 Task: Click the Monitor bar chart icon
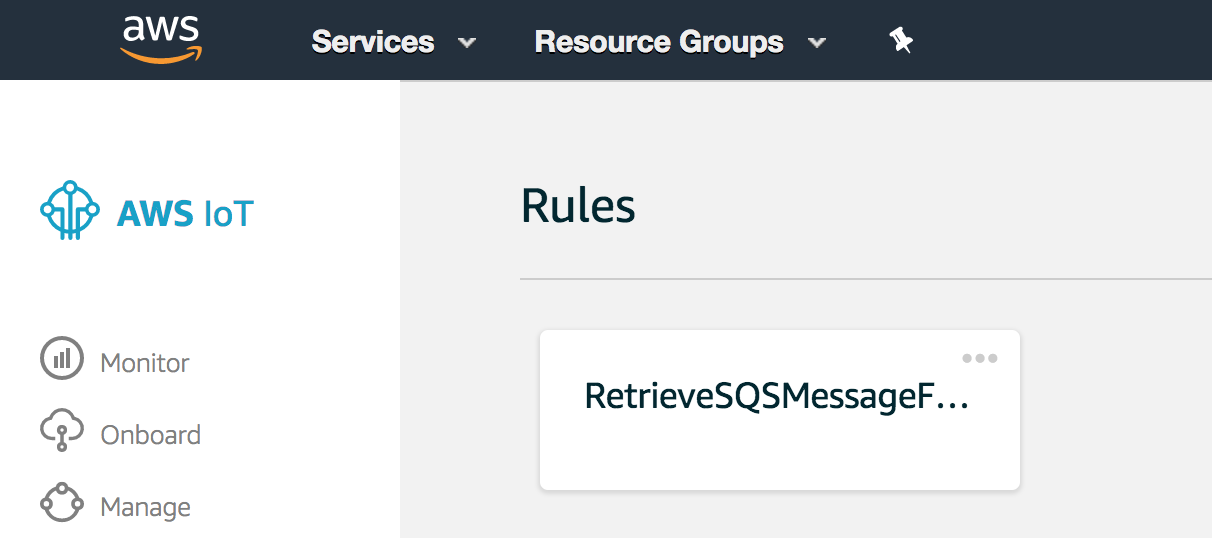(x=62, y=359)
